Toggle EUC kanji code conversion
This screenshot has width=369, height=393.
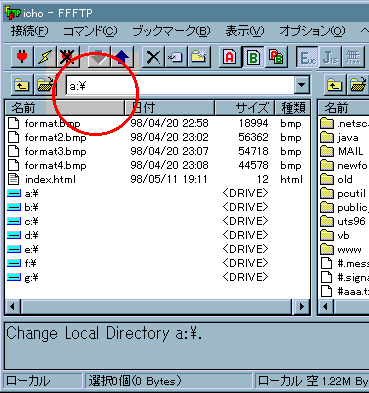tap(307, 57)
